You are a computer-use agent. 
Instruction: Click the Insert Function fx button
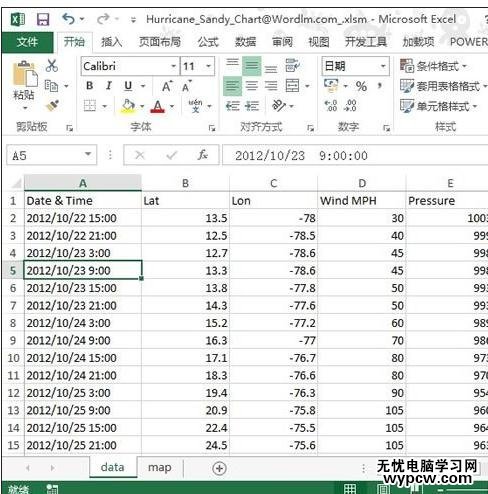[202, 155]
